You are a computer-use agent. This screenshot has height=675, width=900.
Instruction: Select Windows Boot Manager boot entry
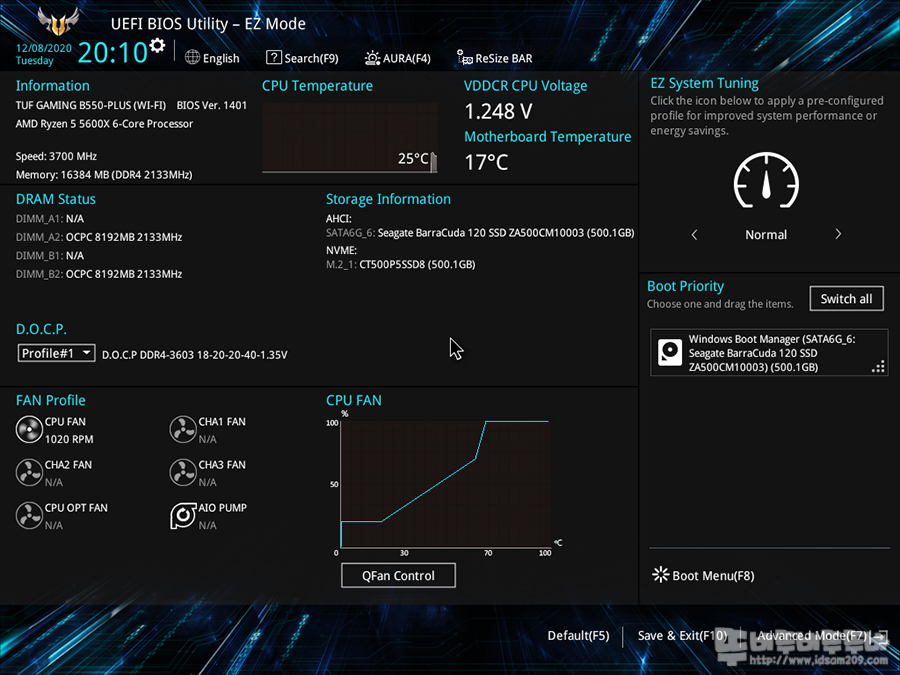click(769, 352)
